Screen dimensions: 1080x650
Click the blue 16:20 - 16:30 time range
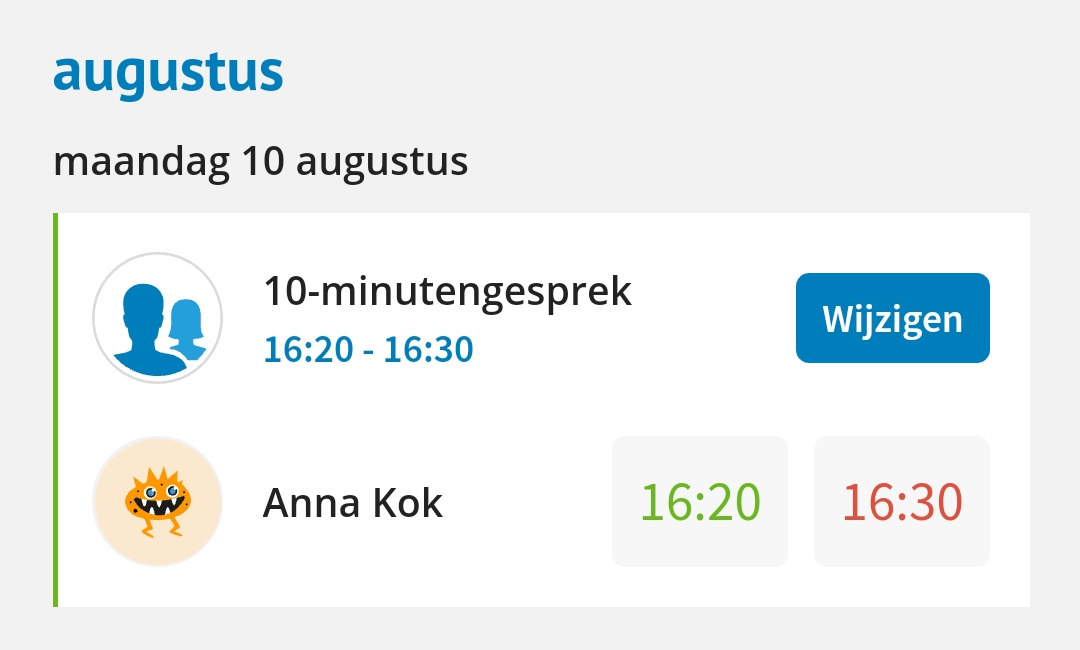click(x=368, y=349)
